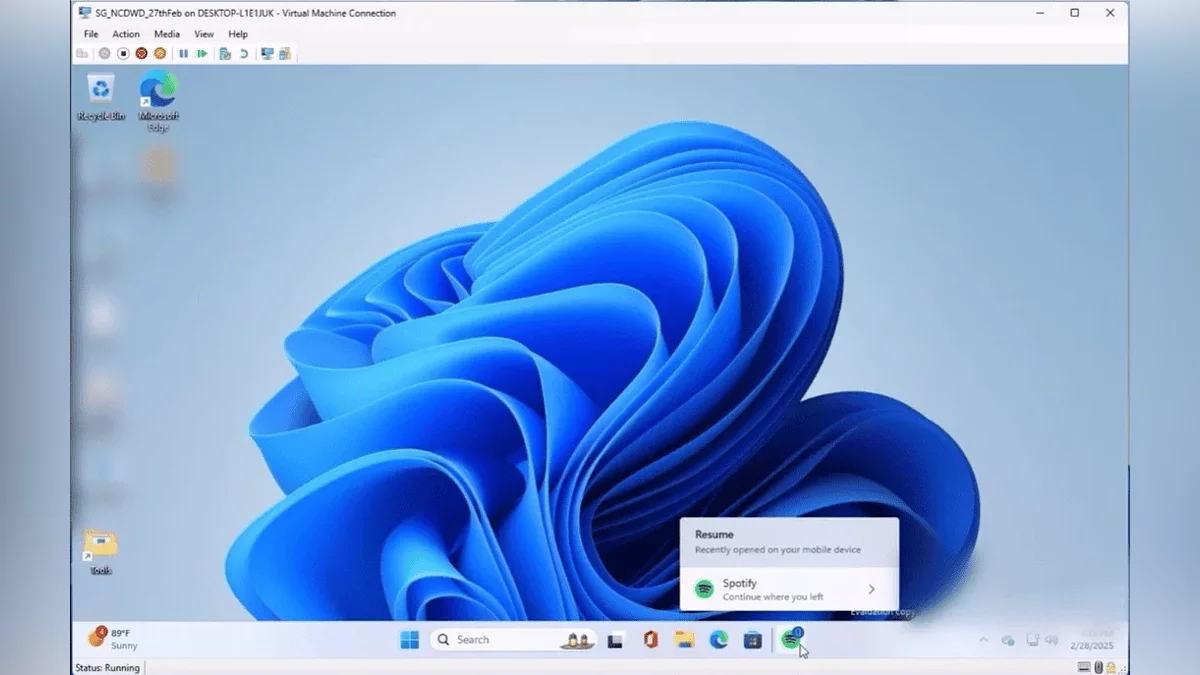Open the View menu

click(204, 34)
